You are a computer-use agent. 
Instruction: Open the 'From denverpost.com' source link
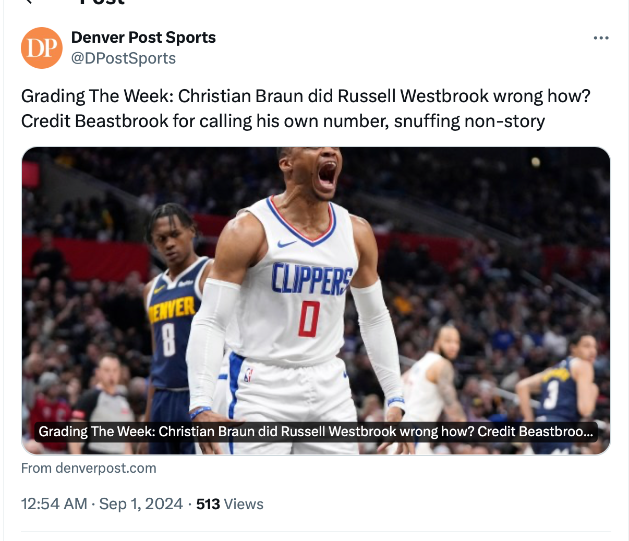click(x=89, y=468)
